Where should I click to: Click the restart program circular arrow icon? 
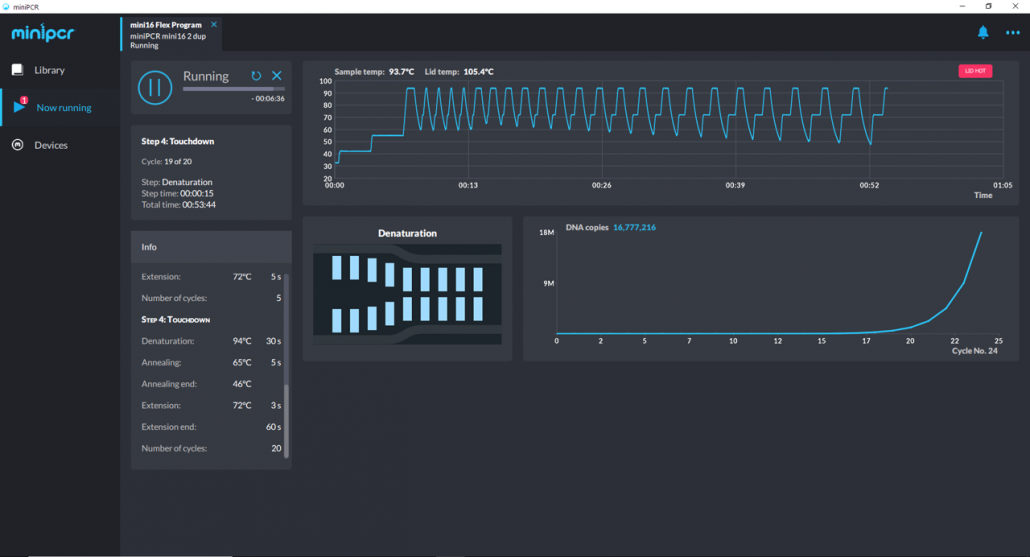256,76
